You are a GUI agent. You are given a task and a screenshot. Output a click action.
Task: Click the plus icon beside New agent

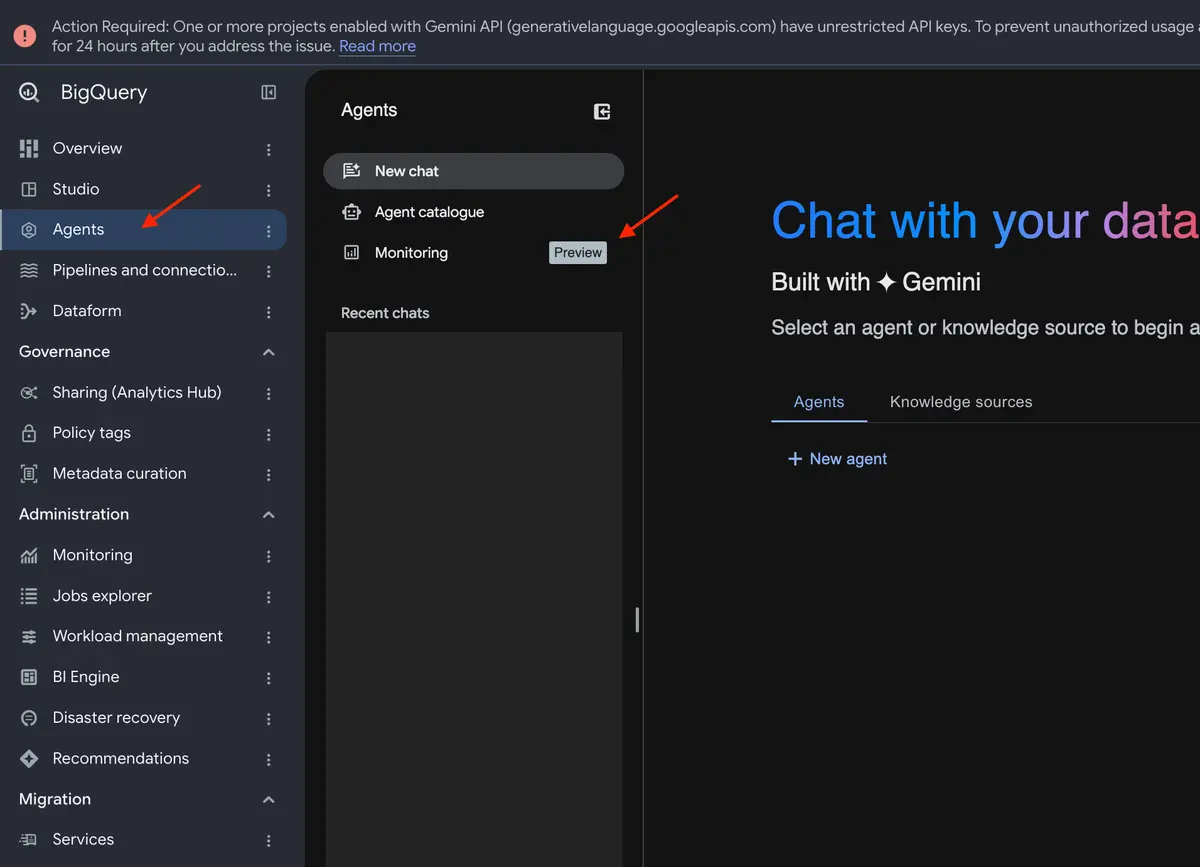pos(795,459)
